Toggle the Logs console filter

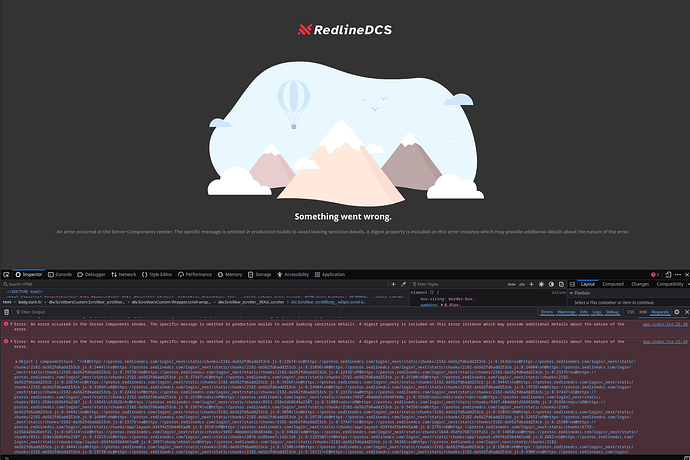(x=597, y=312)
